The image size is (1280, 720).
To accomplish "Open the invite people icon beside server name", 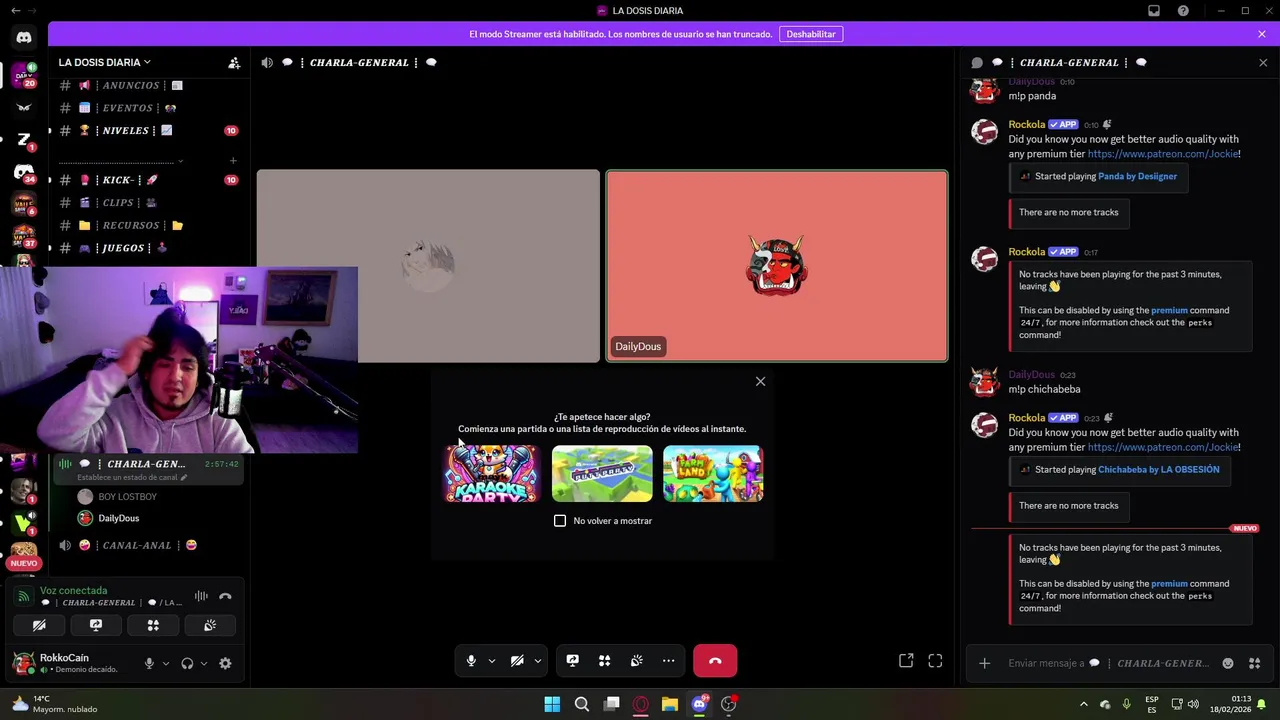I will click(234, 63).
